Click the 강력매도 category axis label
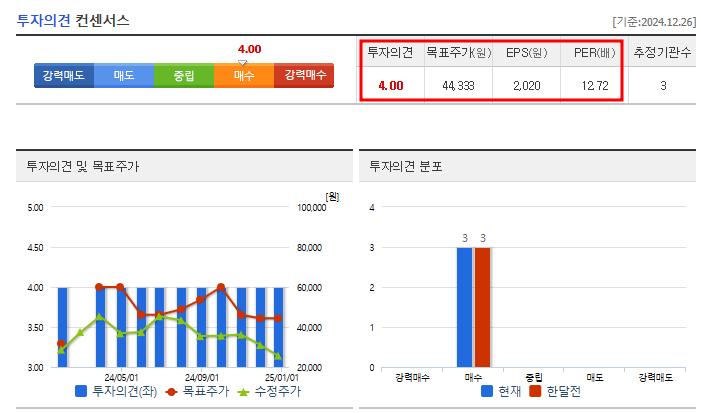 (655, 378)
